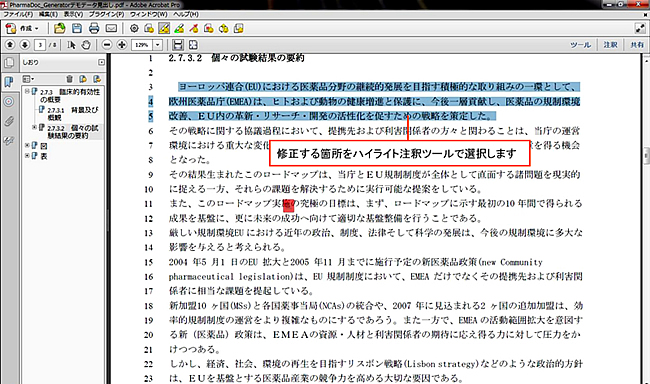Open the destinations target panel icon
Image resolution: width=650 pixels, height=384 pixels.
click(9, 102)
